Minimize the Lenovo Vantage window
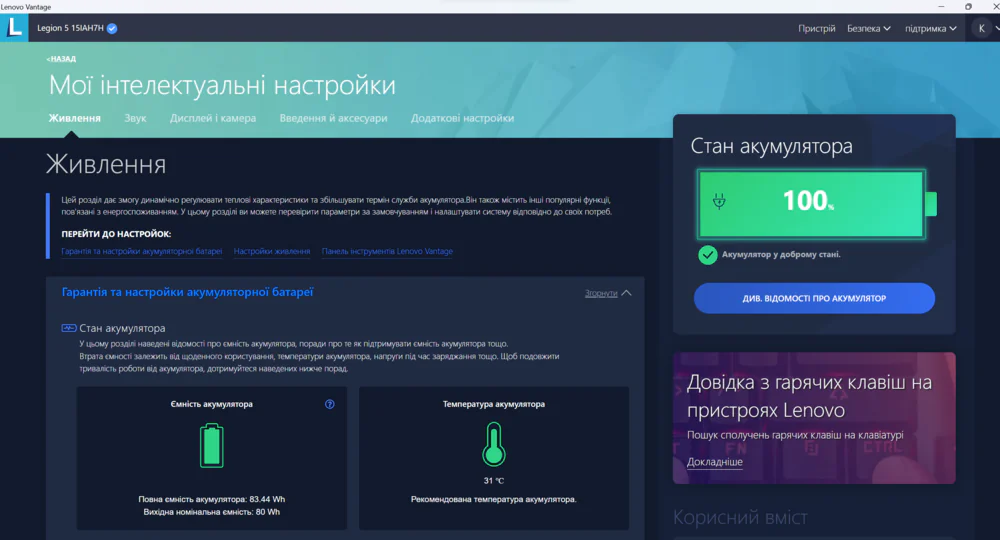The width and height of the screenshot is (1000, 540). pyautogui.click(x=941, y=6)
